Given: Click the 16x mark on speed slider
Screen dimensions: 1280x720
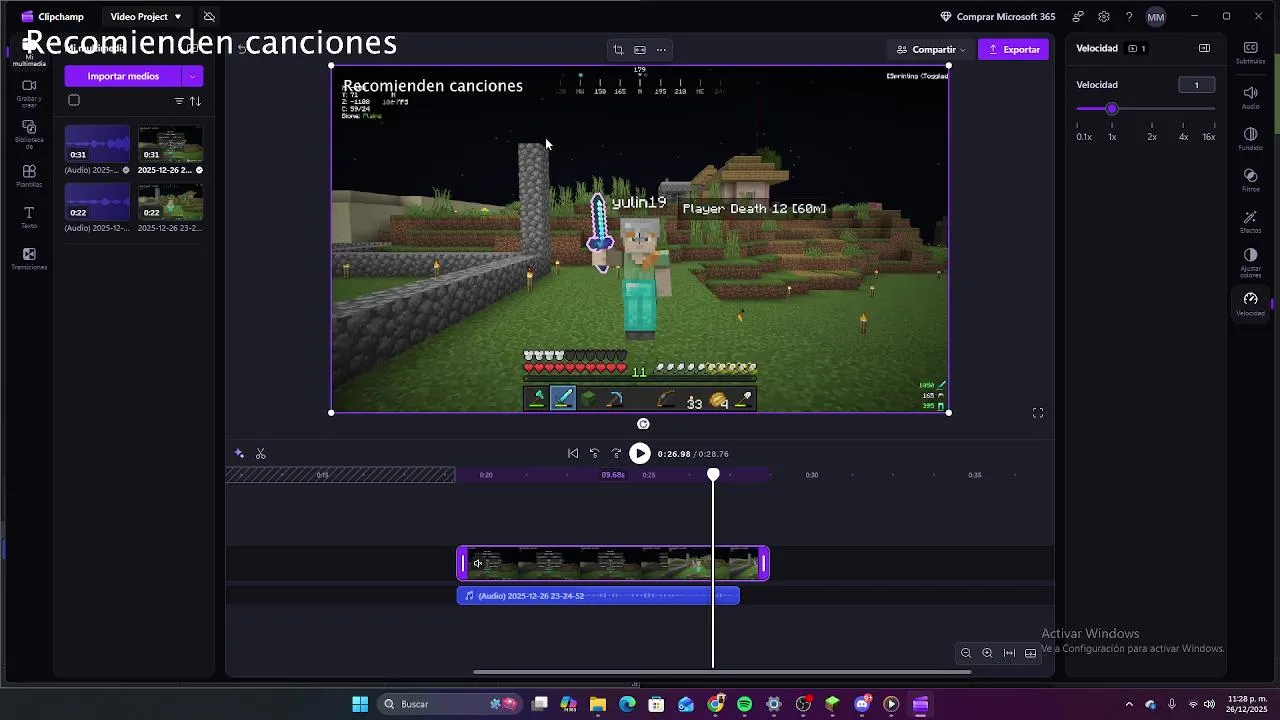Looking at the screenshot, I should point(1209,137).
